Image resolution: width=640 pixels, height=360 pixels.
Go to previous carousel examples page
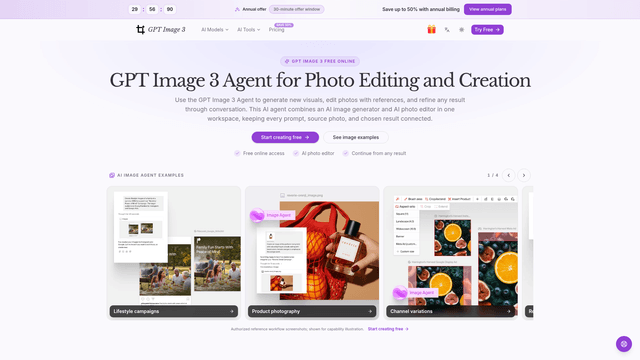pos(509,175)
